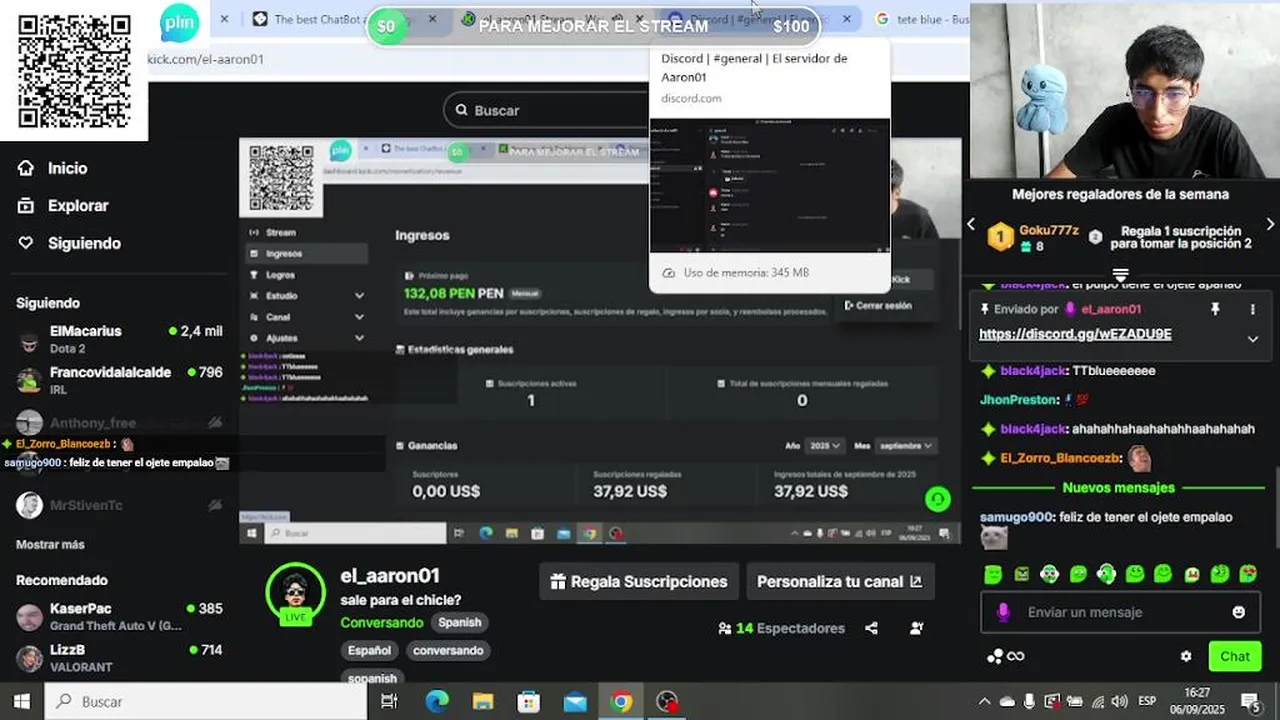This screenshot has height=720, width=1280.
Task: Open the emoji picker in the chat input
Action: (1239, 612)
